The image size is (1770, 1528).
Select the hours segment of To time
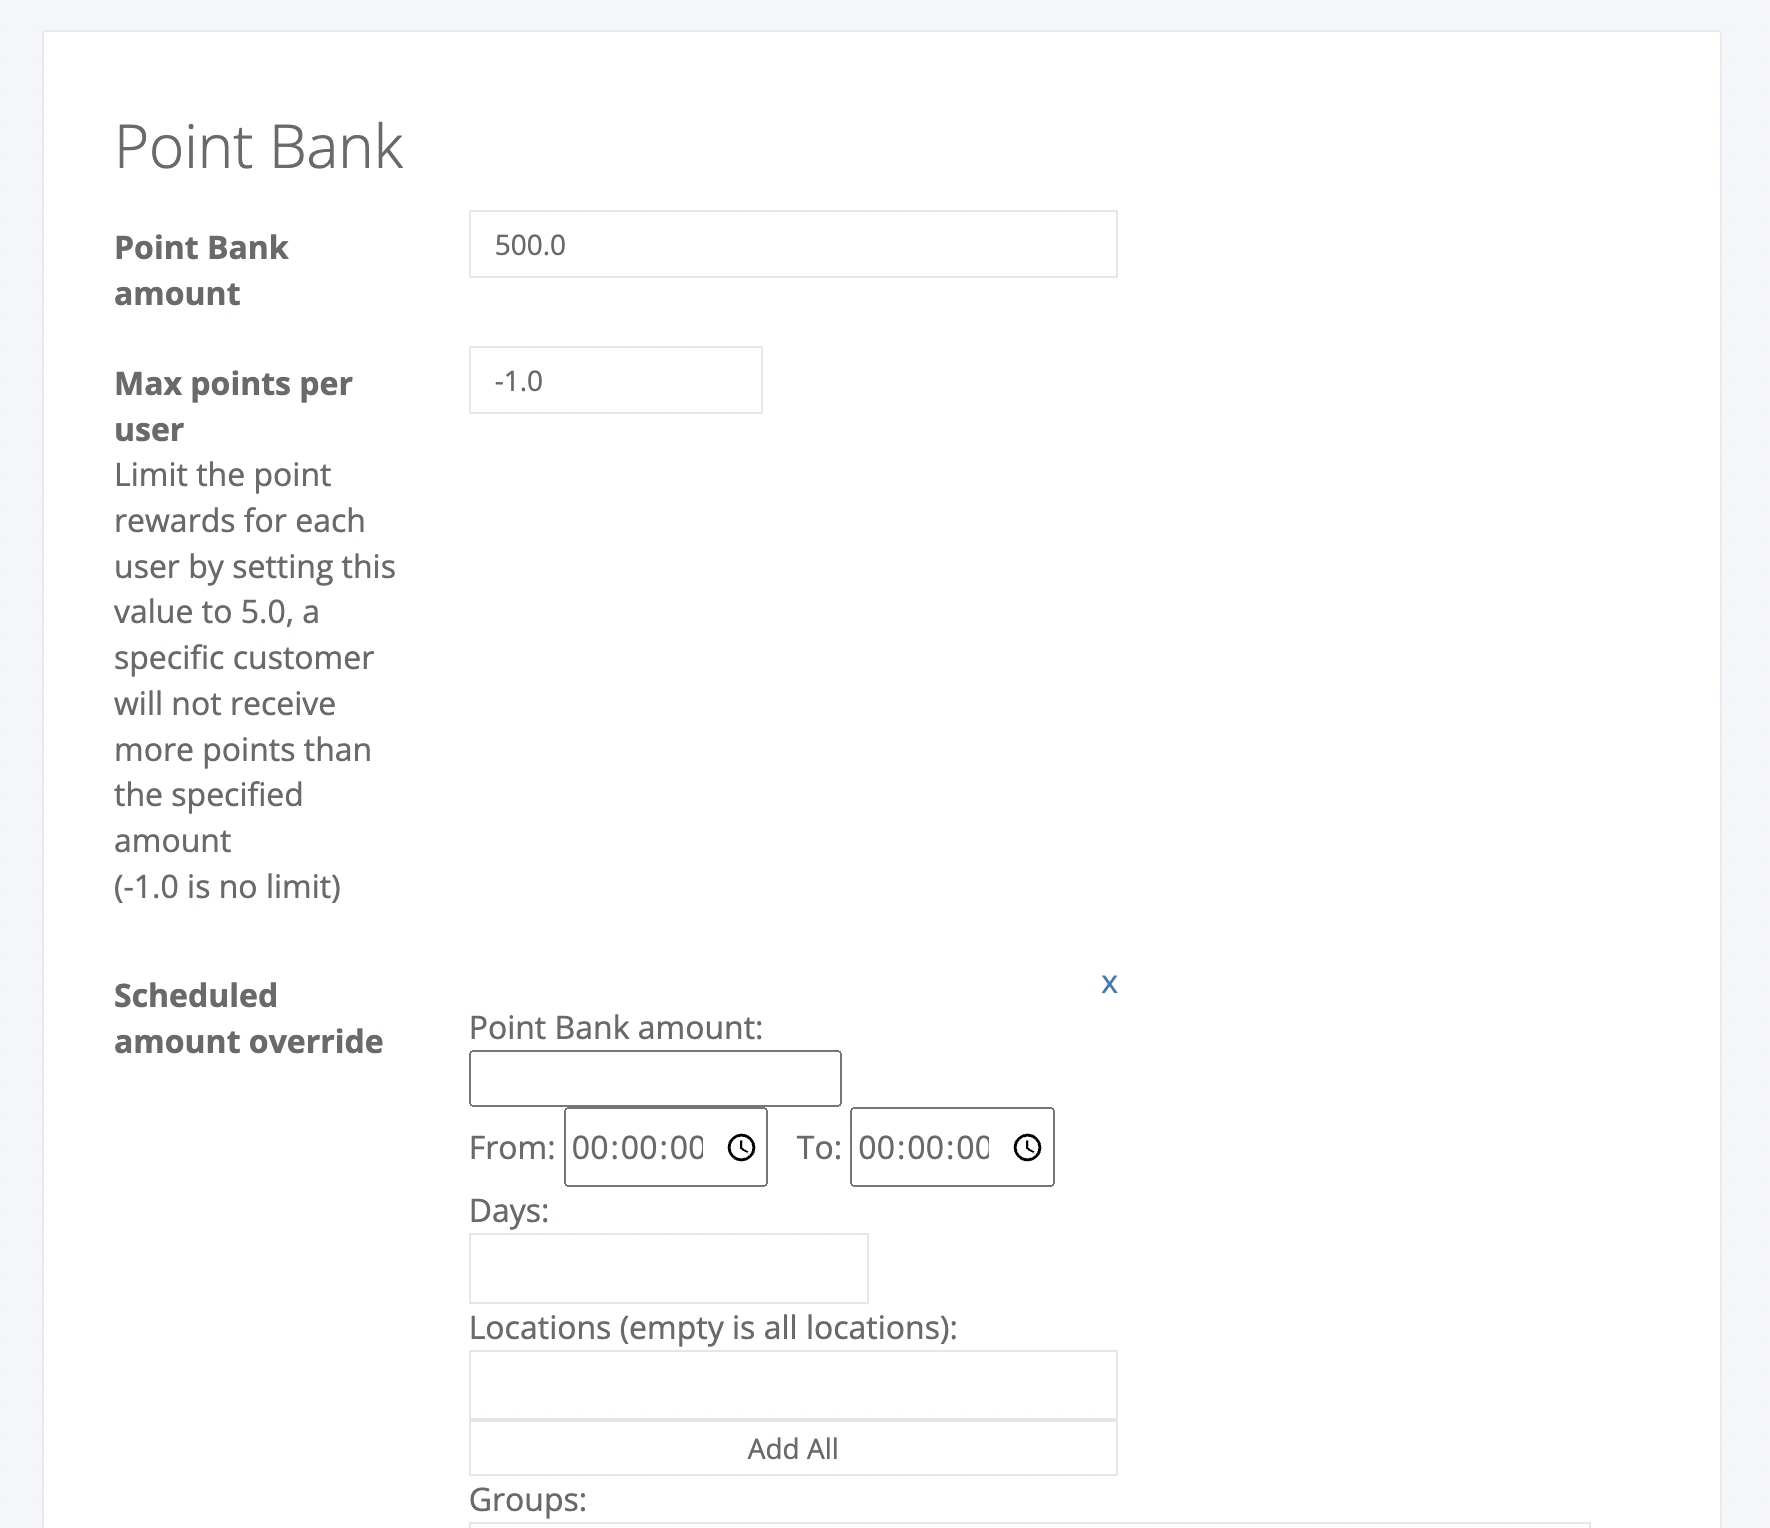[x=875, y=1147]
